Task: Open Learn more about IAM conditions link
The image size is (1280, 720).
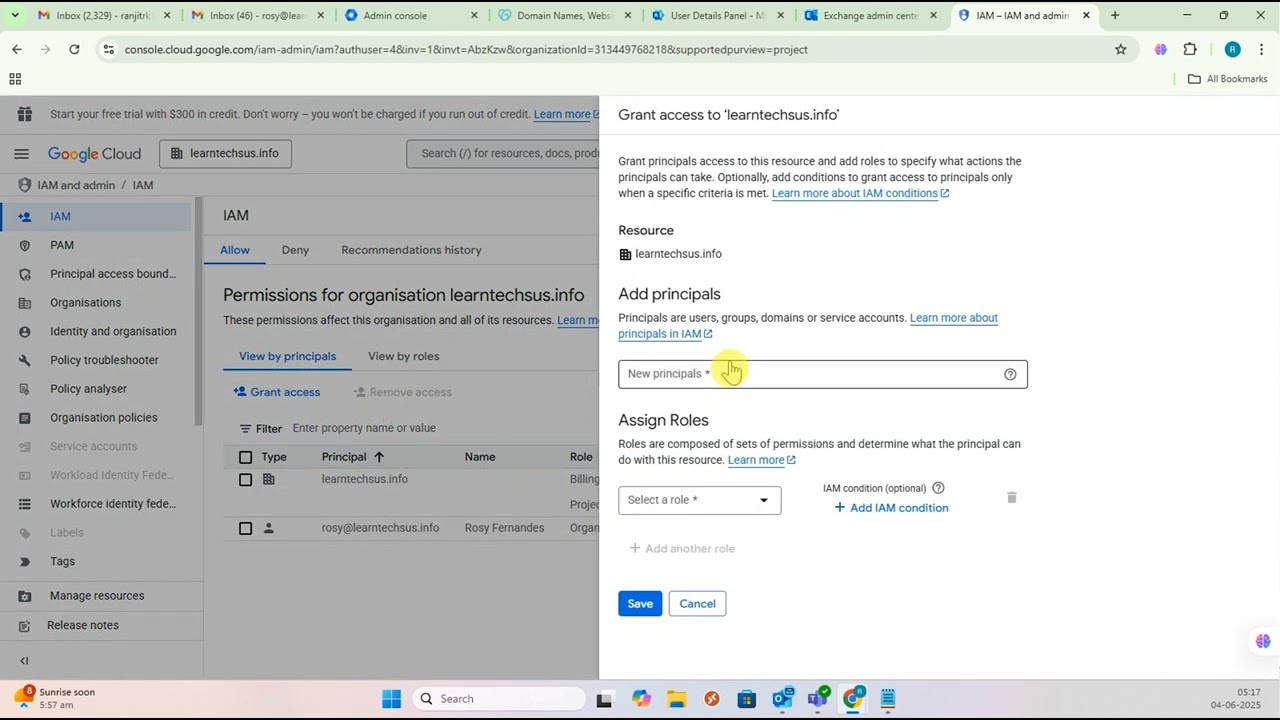Action: 860,193
